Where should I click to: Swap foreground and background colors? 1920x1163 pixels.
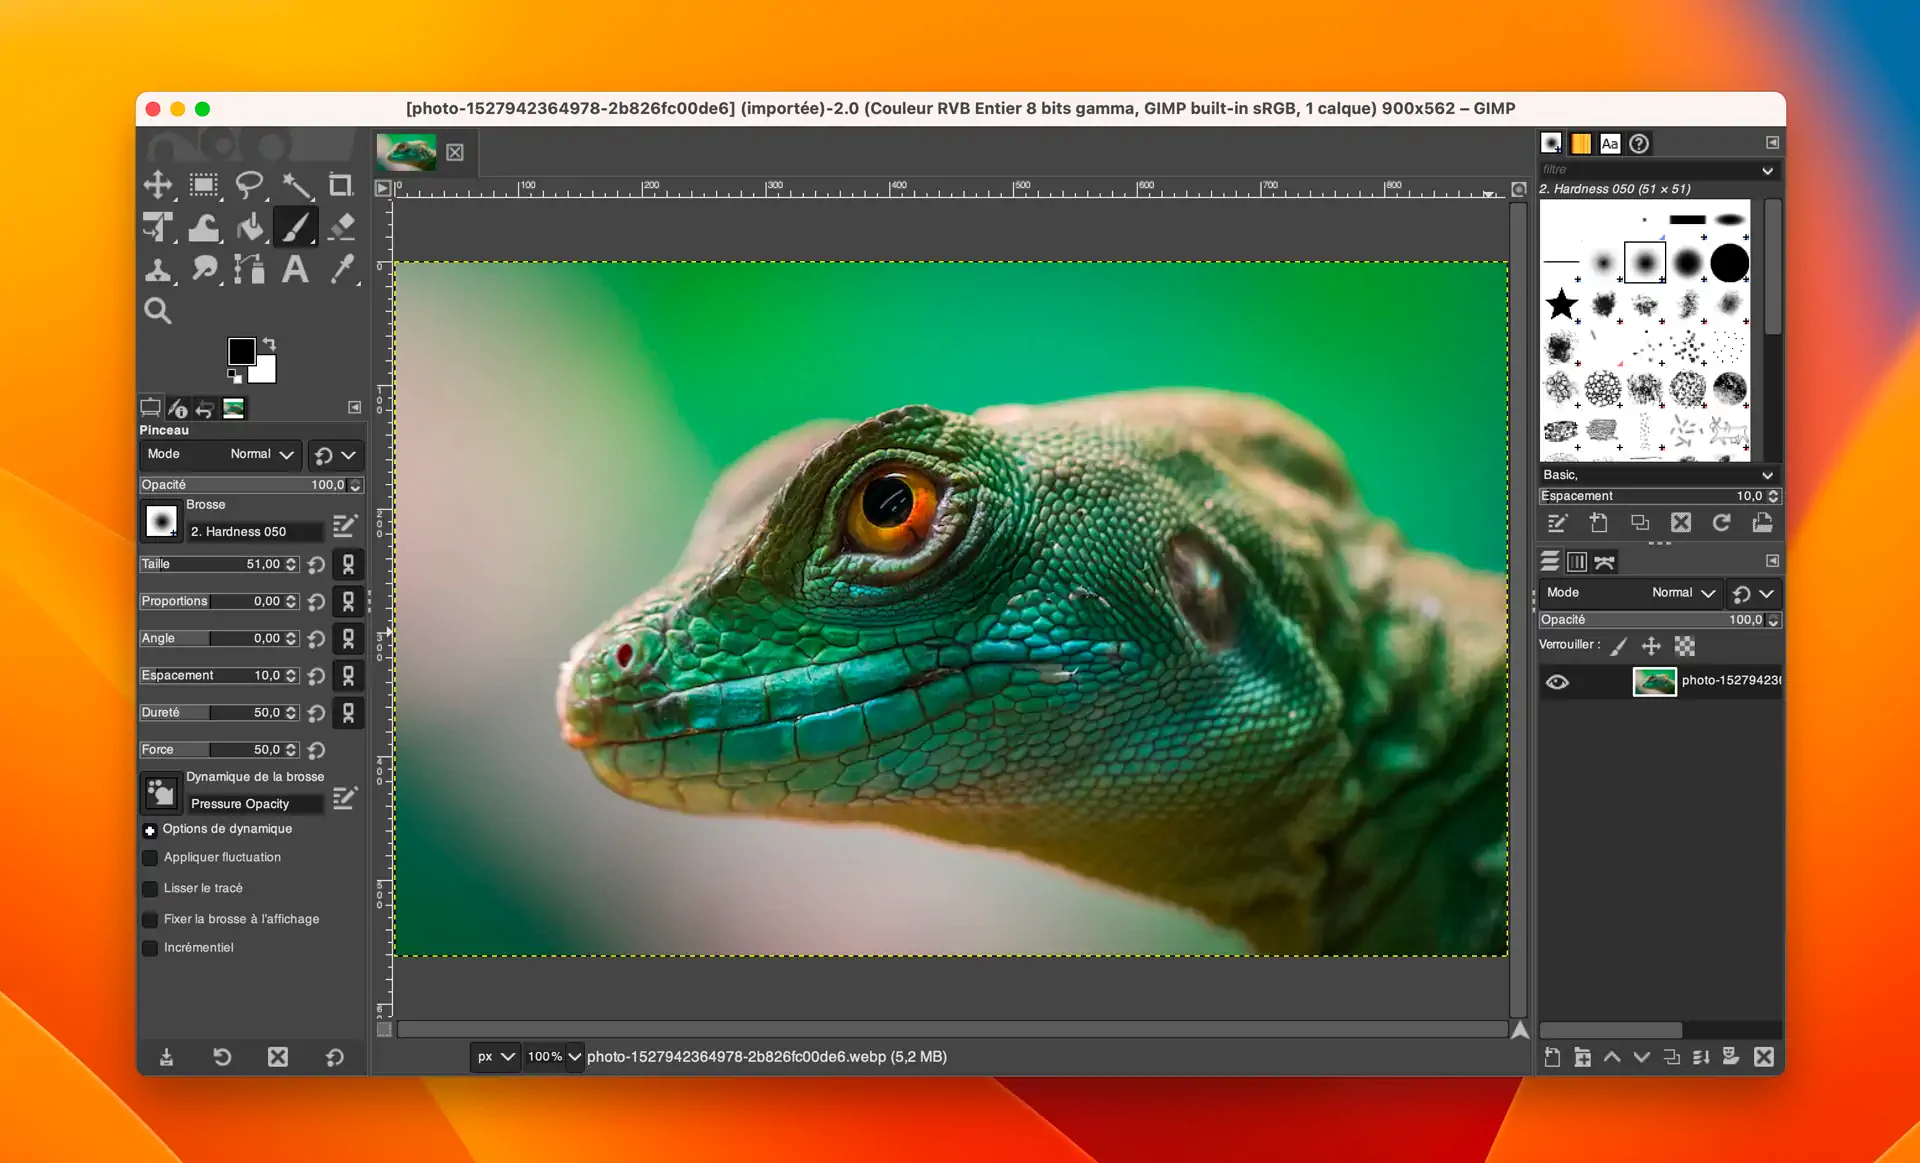click(x=269, y=343)
